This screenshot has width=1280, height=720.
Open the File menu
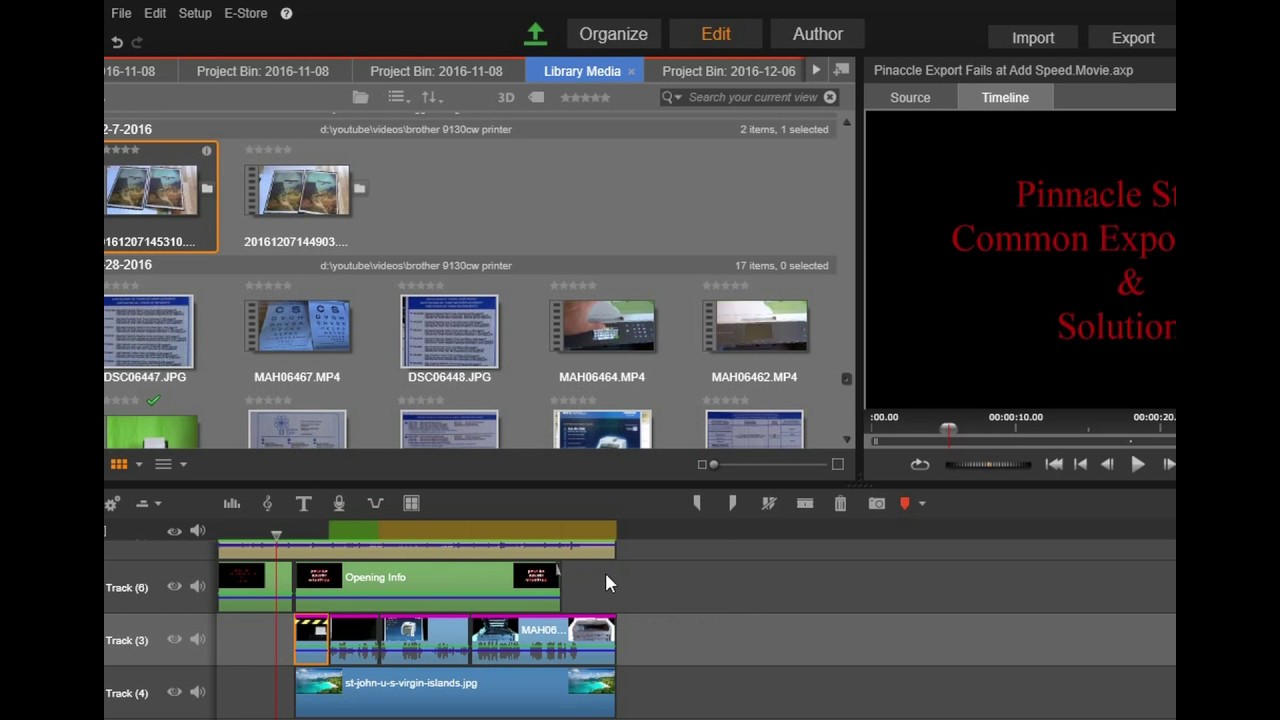click(121, 13)
